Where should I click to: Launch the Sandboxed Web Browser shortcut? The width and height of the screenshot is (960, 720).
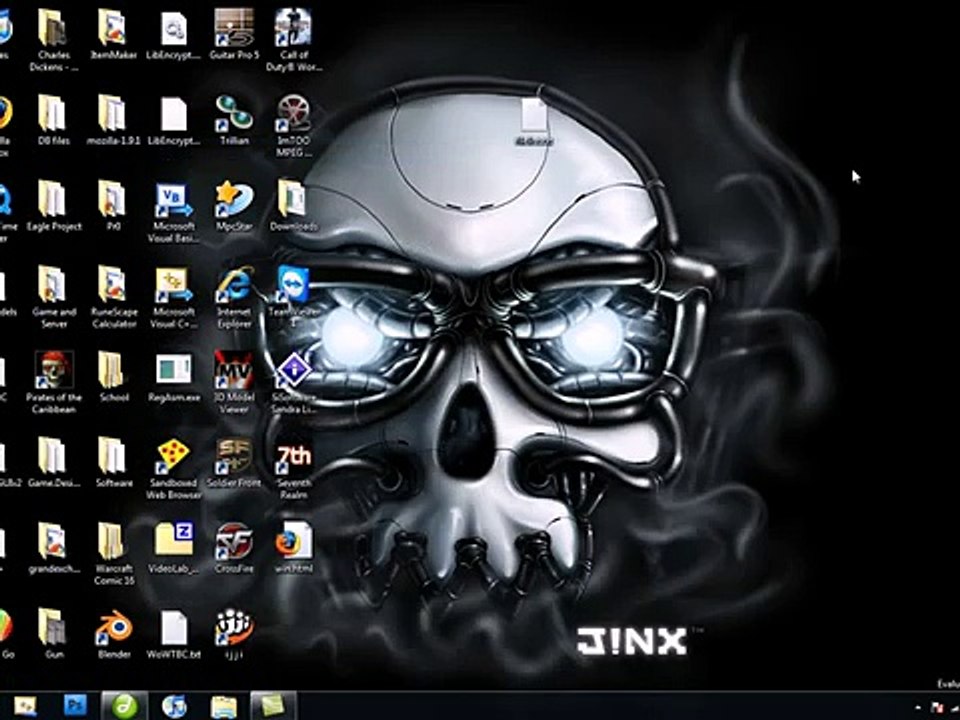click(173, 467)
